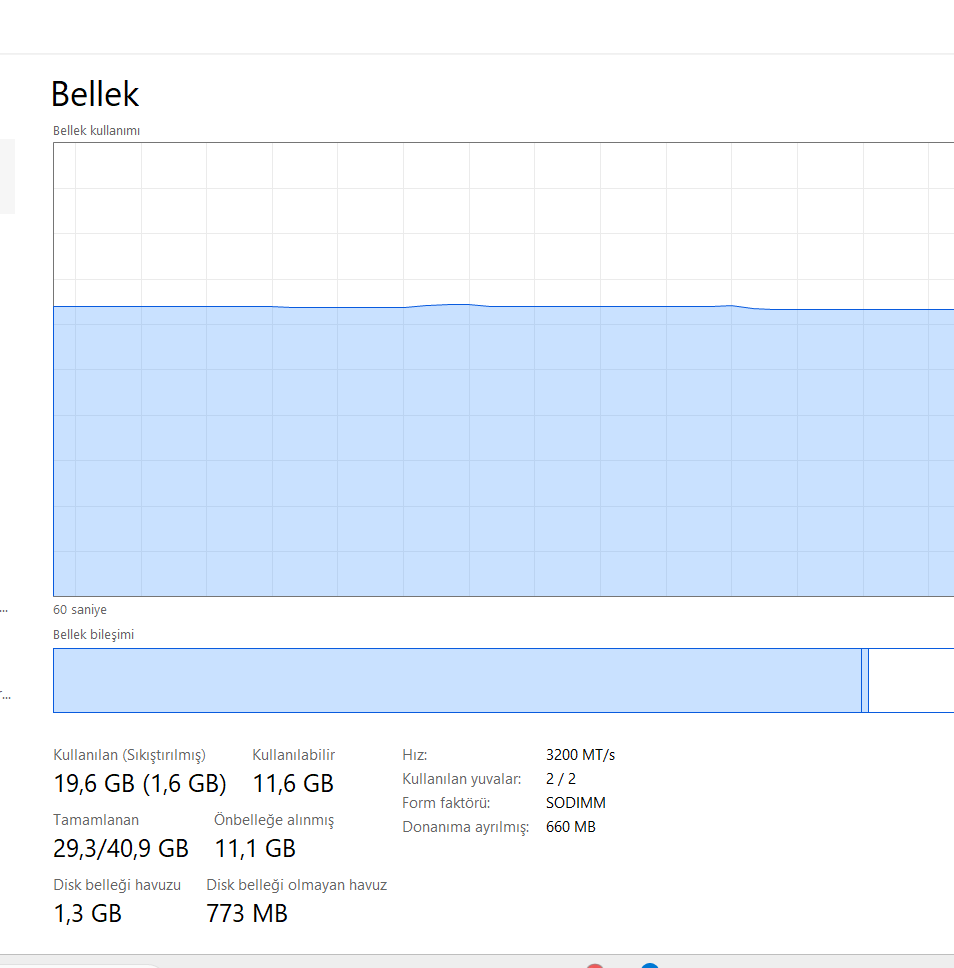Click the Tamamlanan 29,3/40,9 GB value
Viewport: 954px width, 968px height.
121,848
